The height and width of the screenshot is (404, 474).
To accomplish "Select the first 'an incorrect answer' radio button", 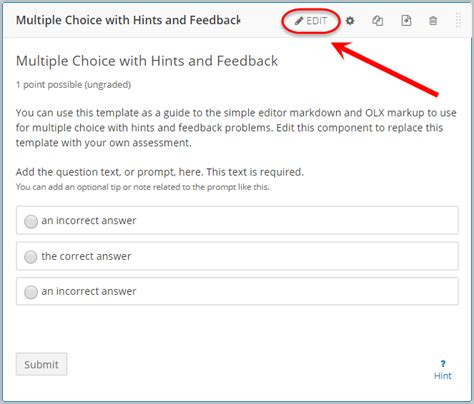I will tap(31, 221).
